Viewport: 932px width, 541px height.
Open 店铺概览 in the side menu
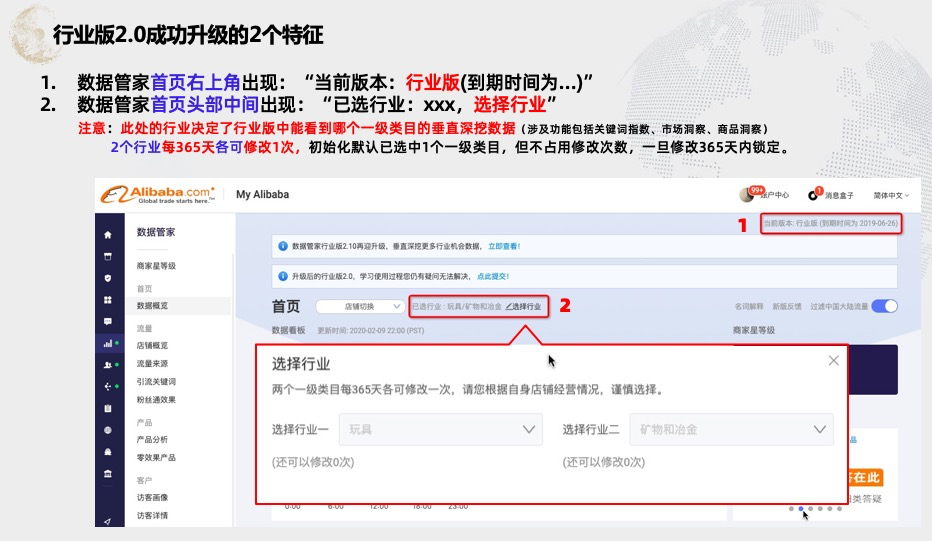pos(152,345)
